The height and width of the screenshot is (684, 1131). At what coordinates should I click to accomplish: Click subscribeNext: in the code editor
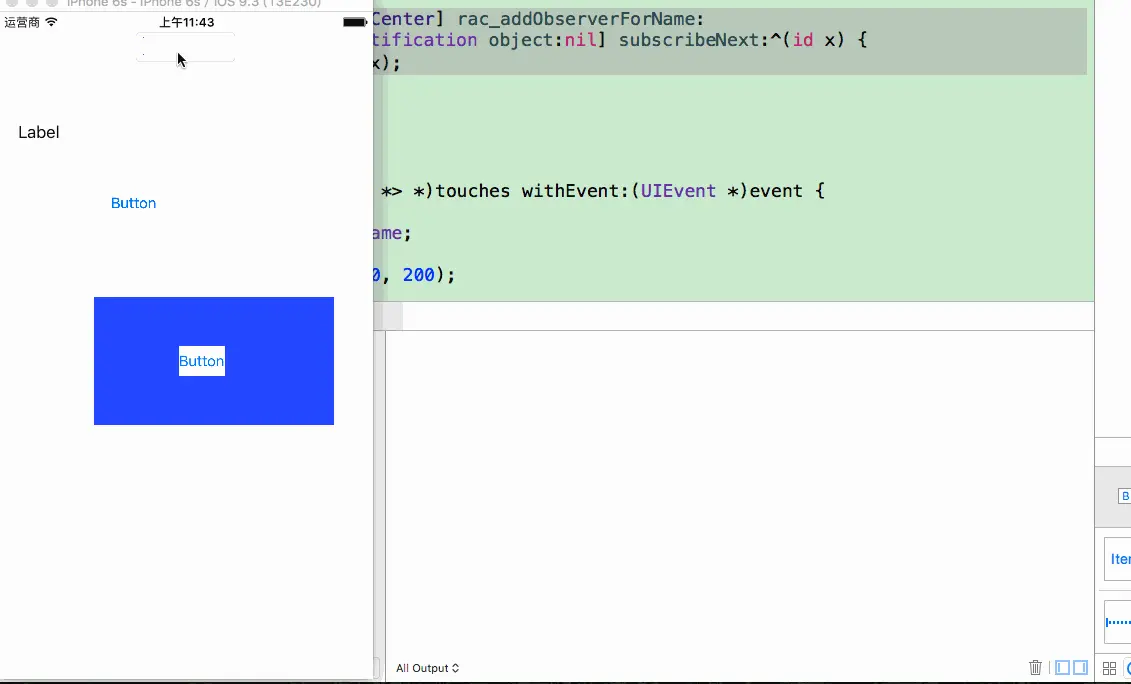coord(694,40)
